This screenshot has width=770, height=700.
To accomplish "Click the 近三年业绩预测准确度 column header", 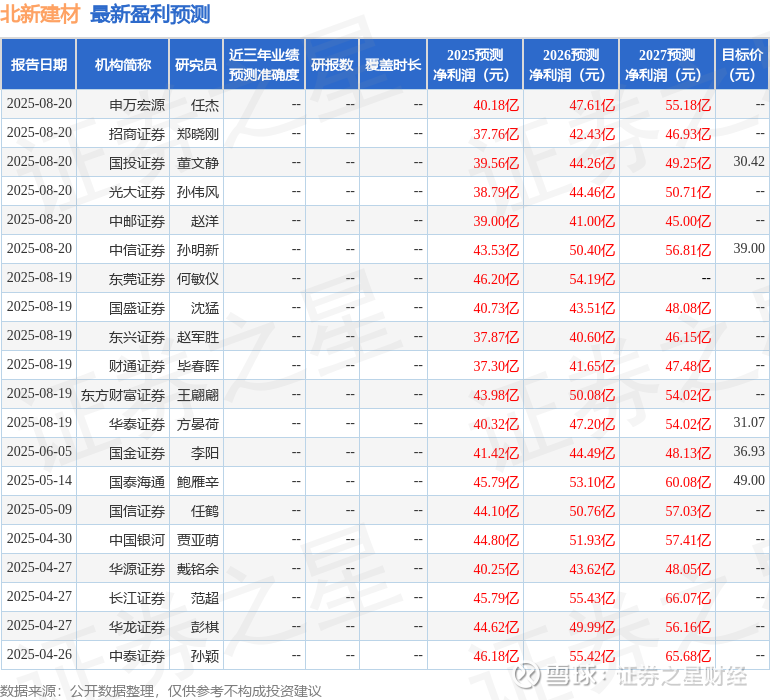I will coord(264,64).
